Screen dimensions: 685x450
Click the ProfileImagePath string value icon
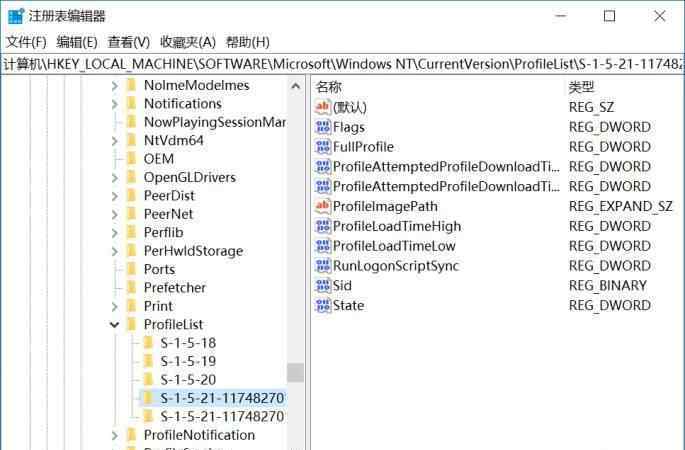point(323,206)
